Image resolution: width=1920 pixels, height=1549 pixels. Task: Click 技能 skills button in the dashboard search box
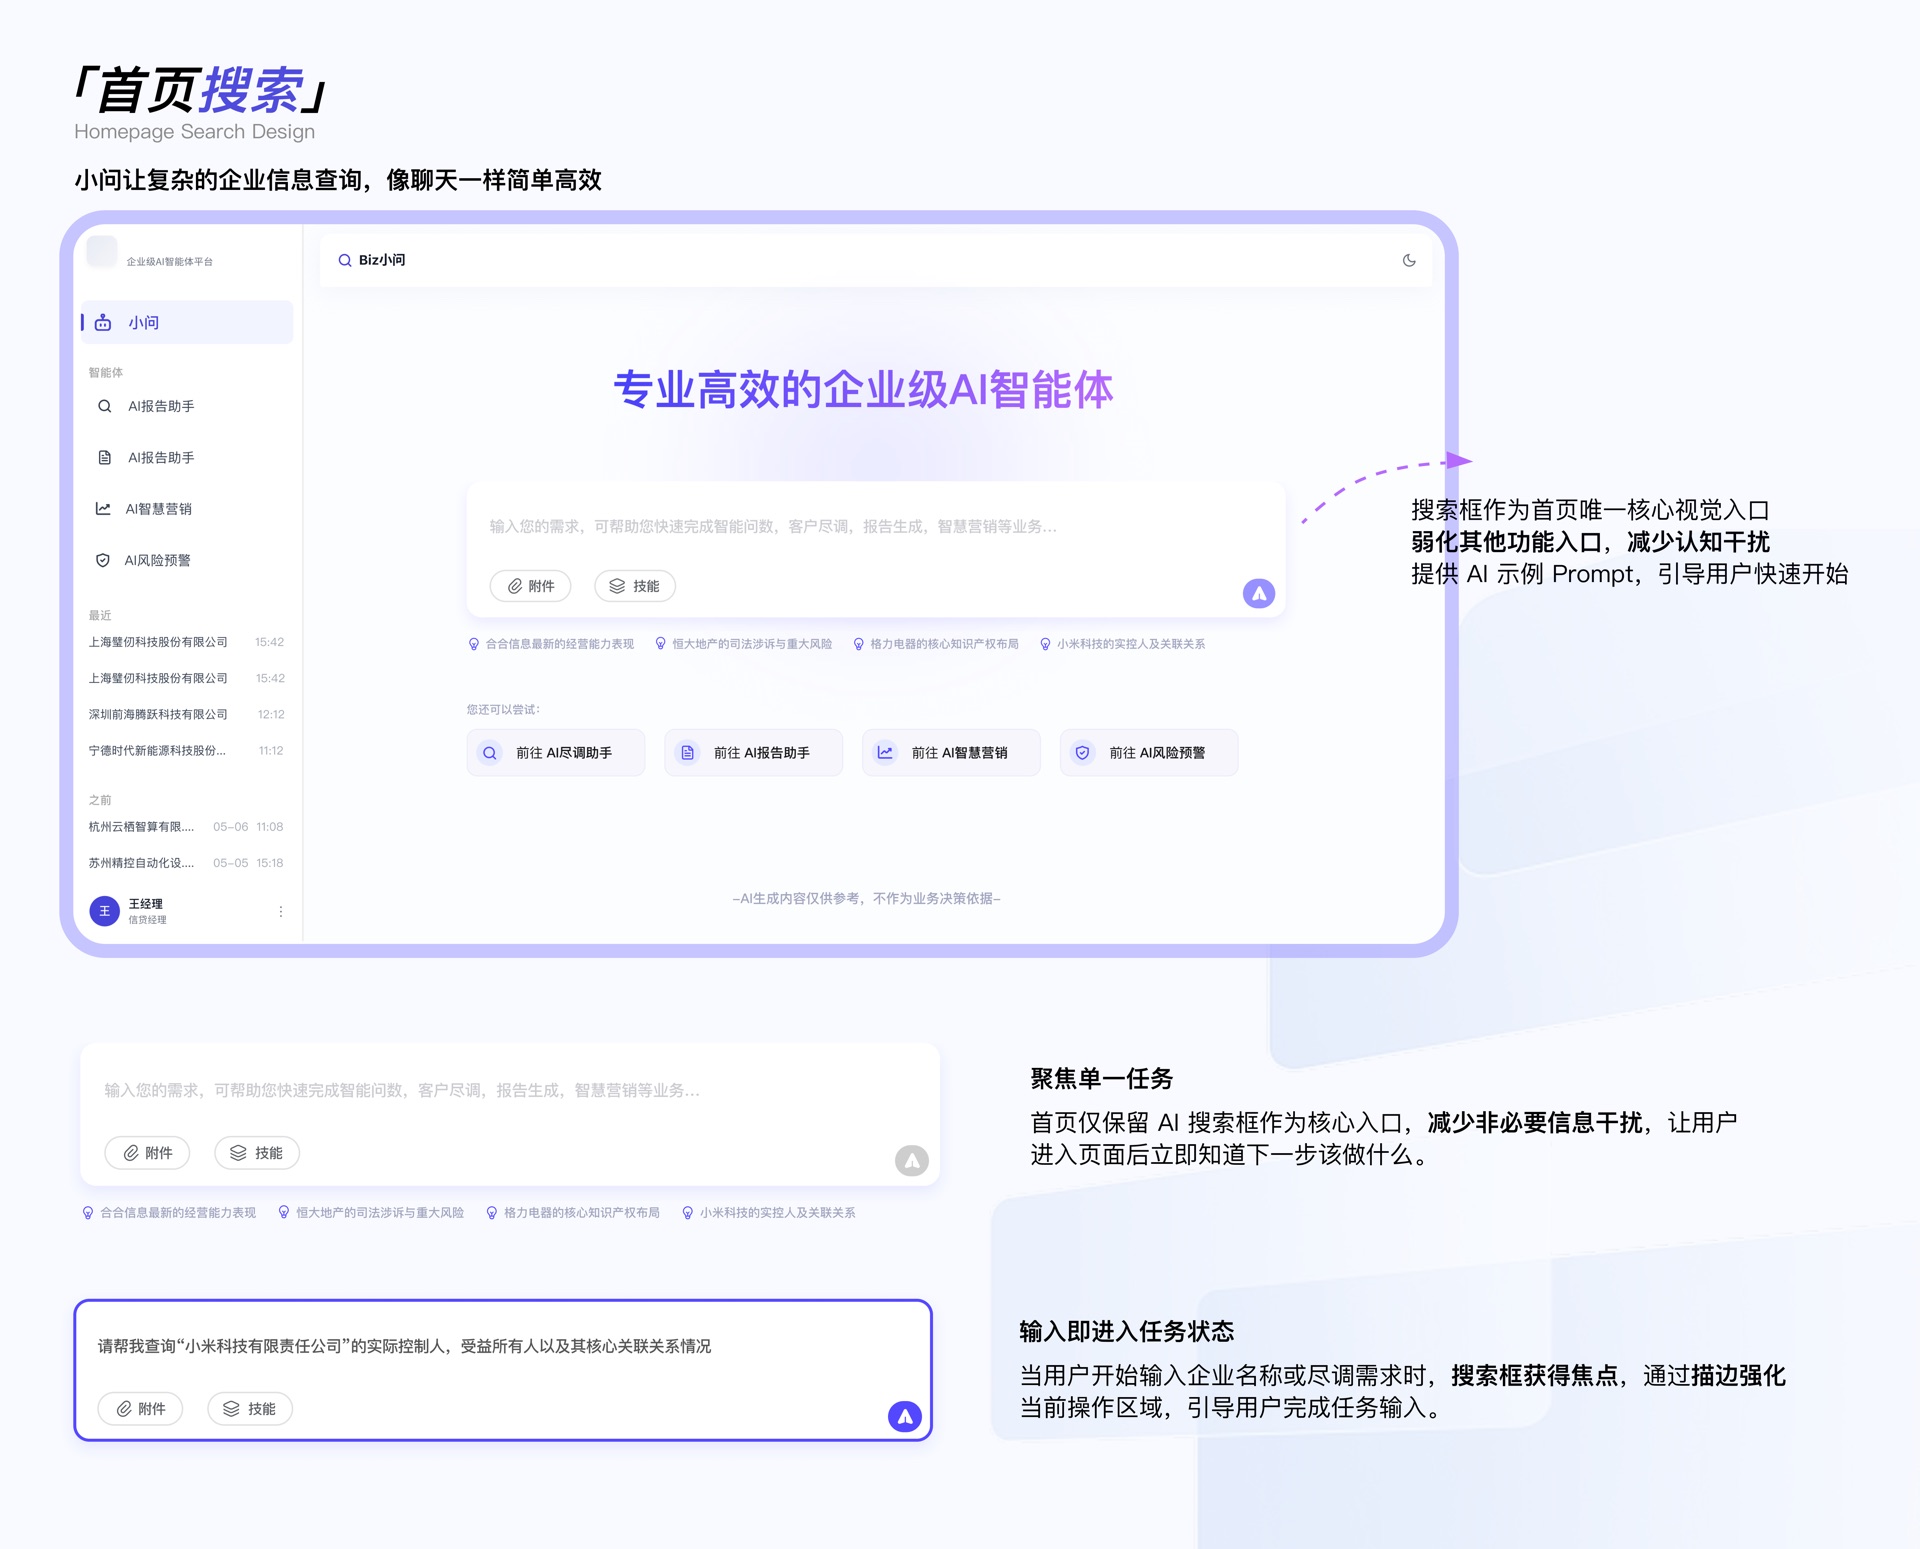point(635,586)
